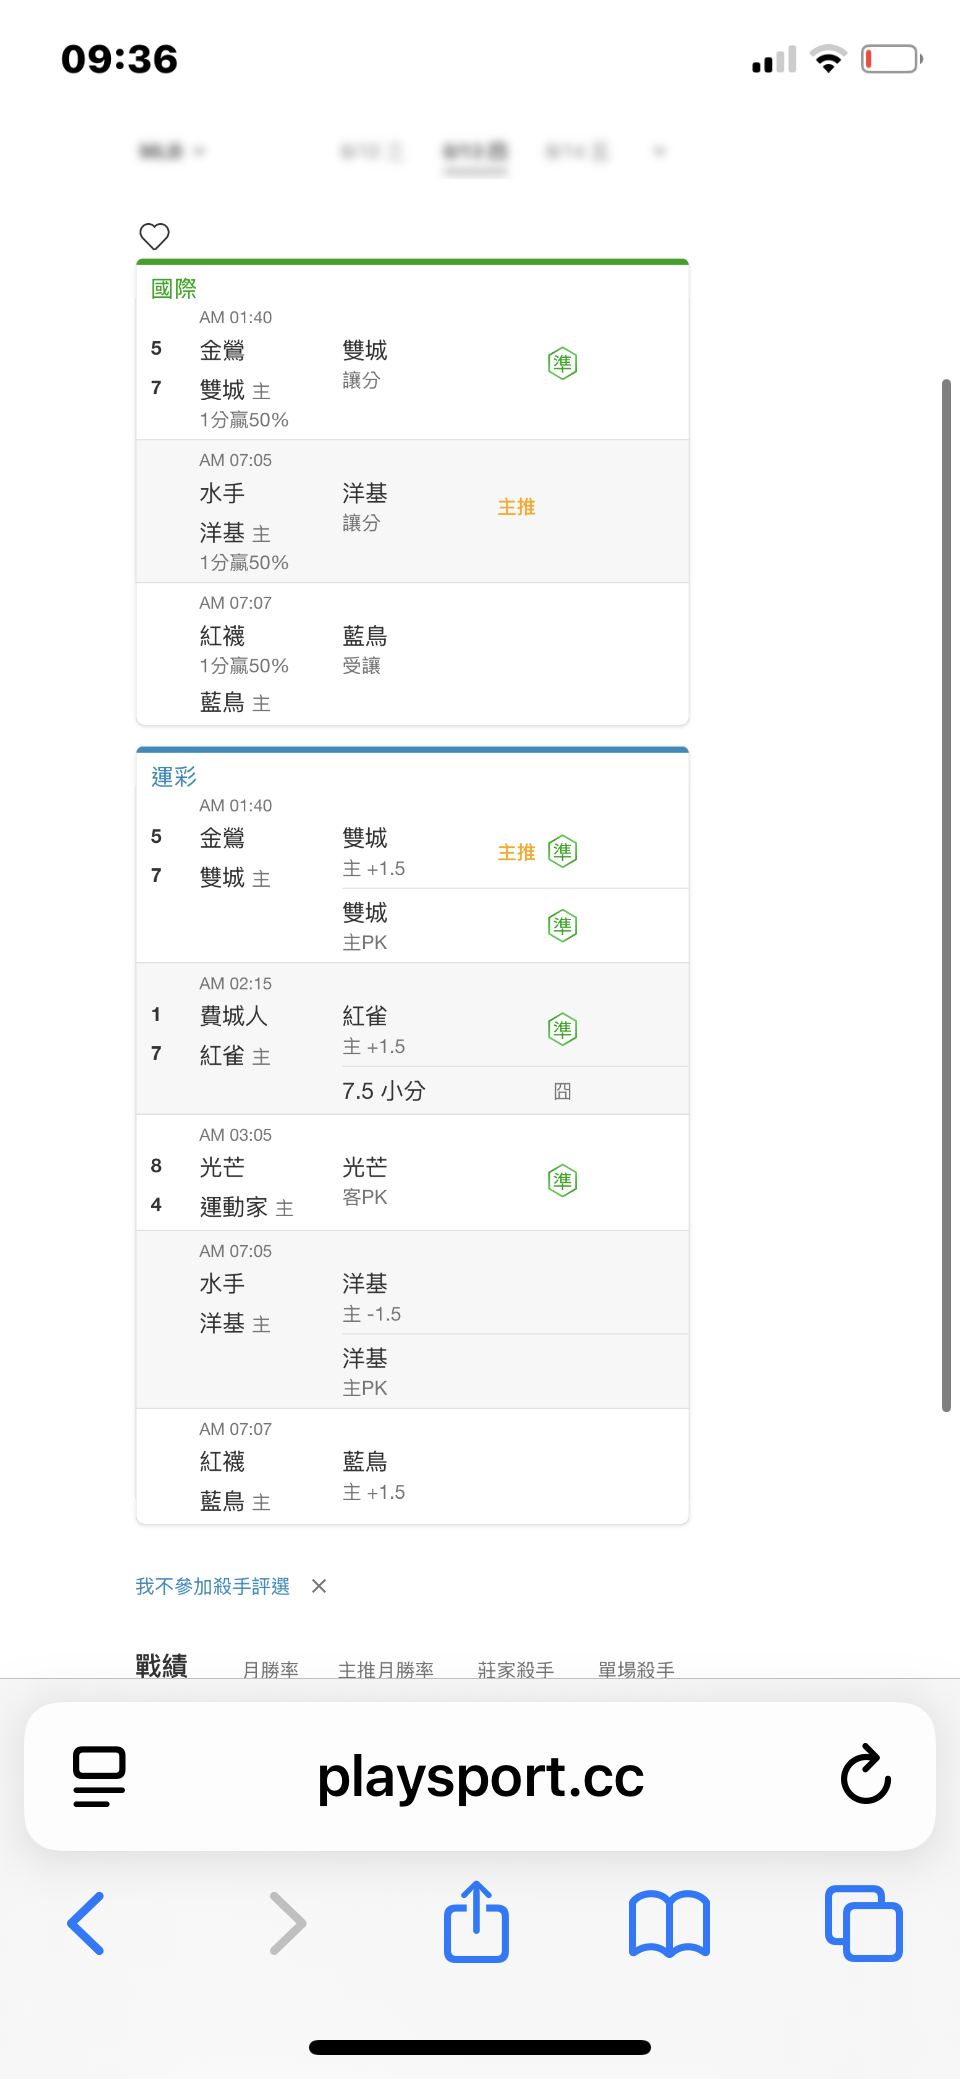
Task: Go back to previous page in Safari
Action: tap(86, 1922)
